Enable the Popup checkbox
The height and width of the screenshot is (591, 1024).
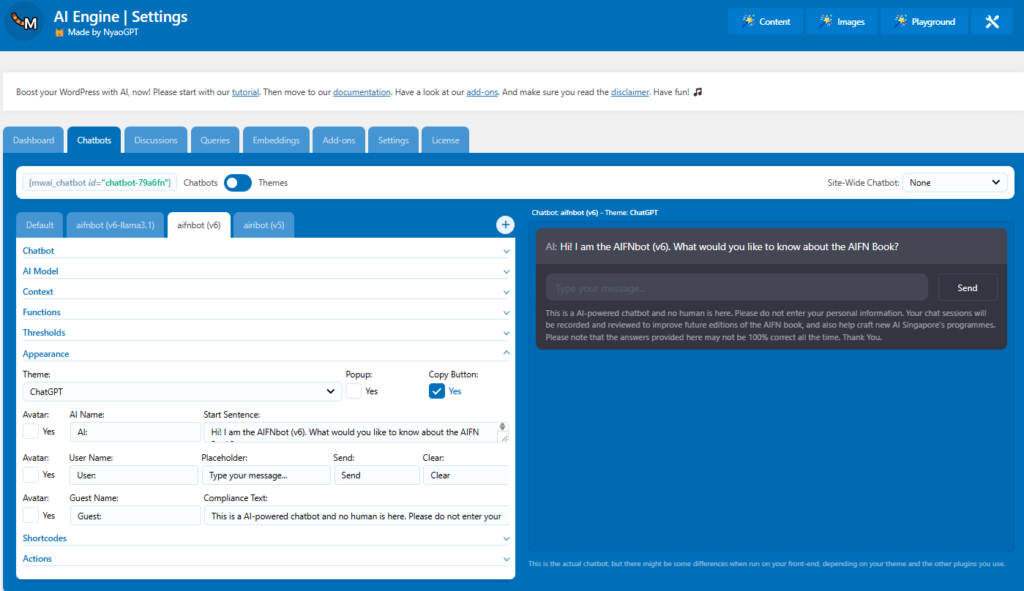(x=354, y=391)
